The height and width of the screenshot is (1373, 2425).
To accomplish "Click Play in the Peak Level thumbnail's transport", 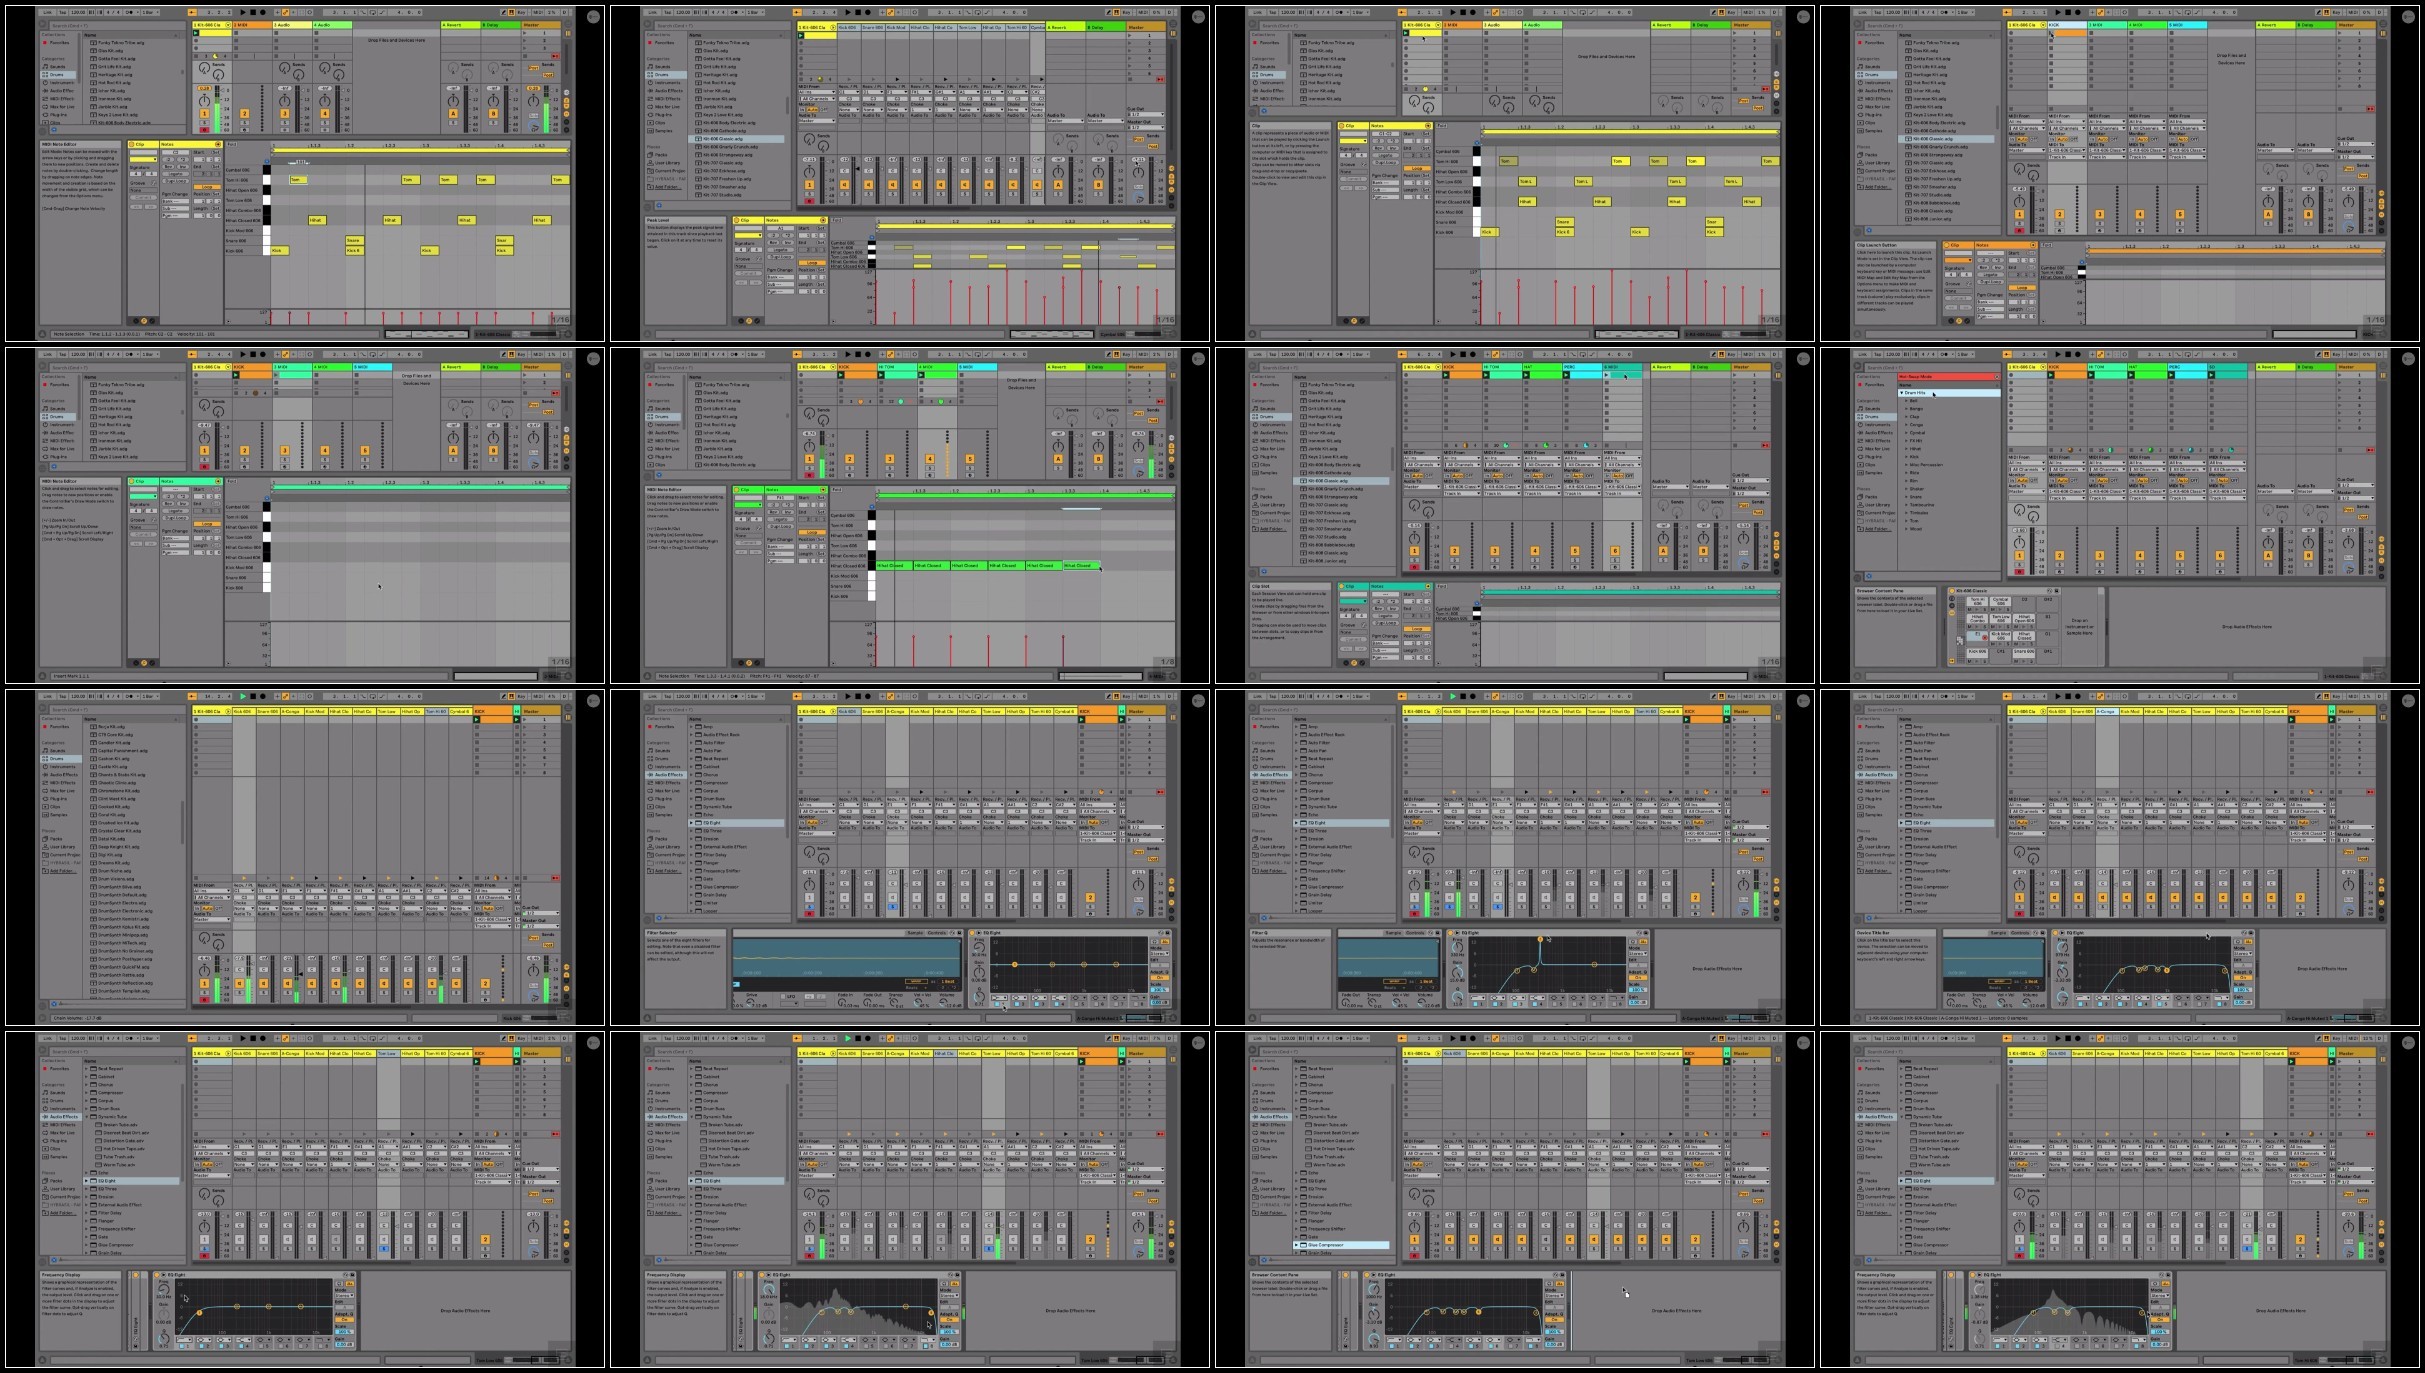I will pos(848,12).
